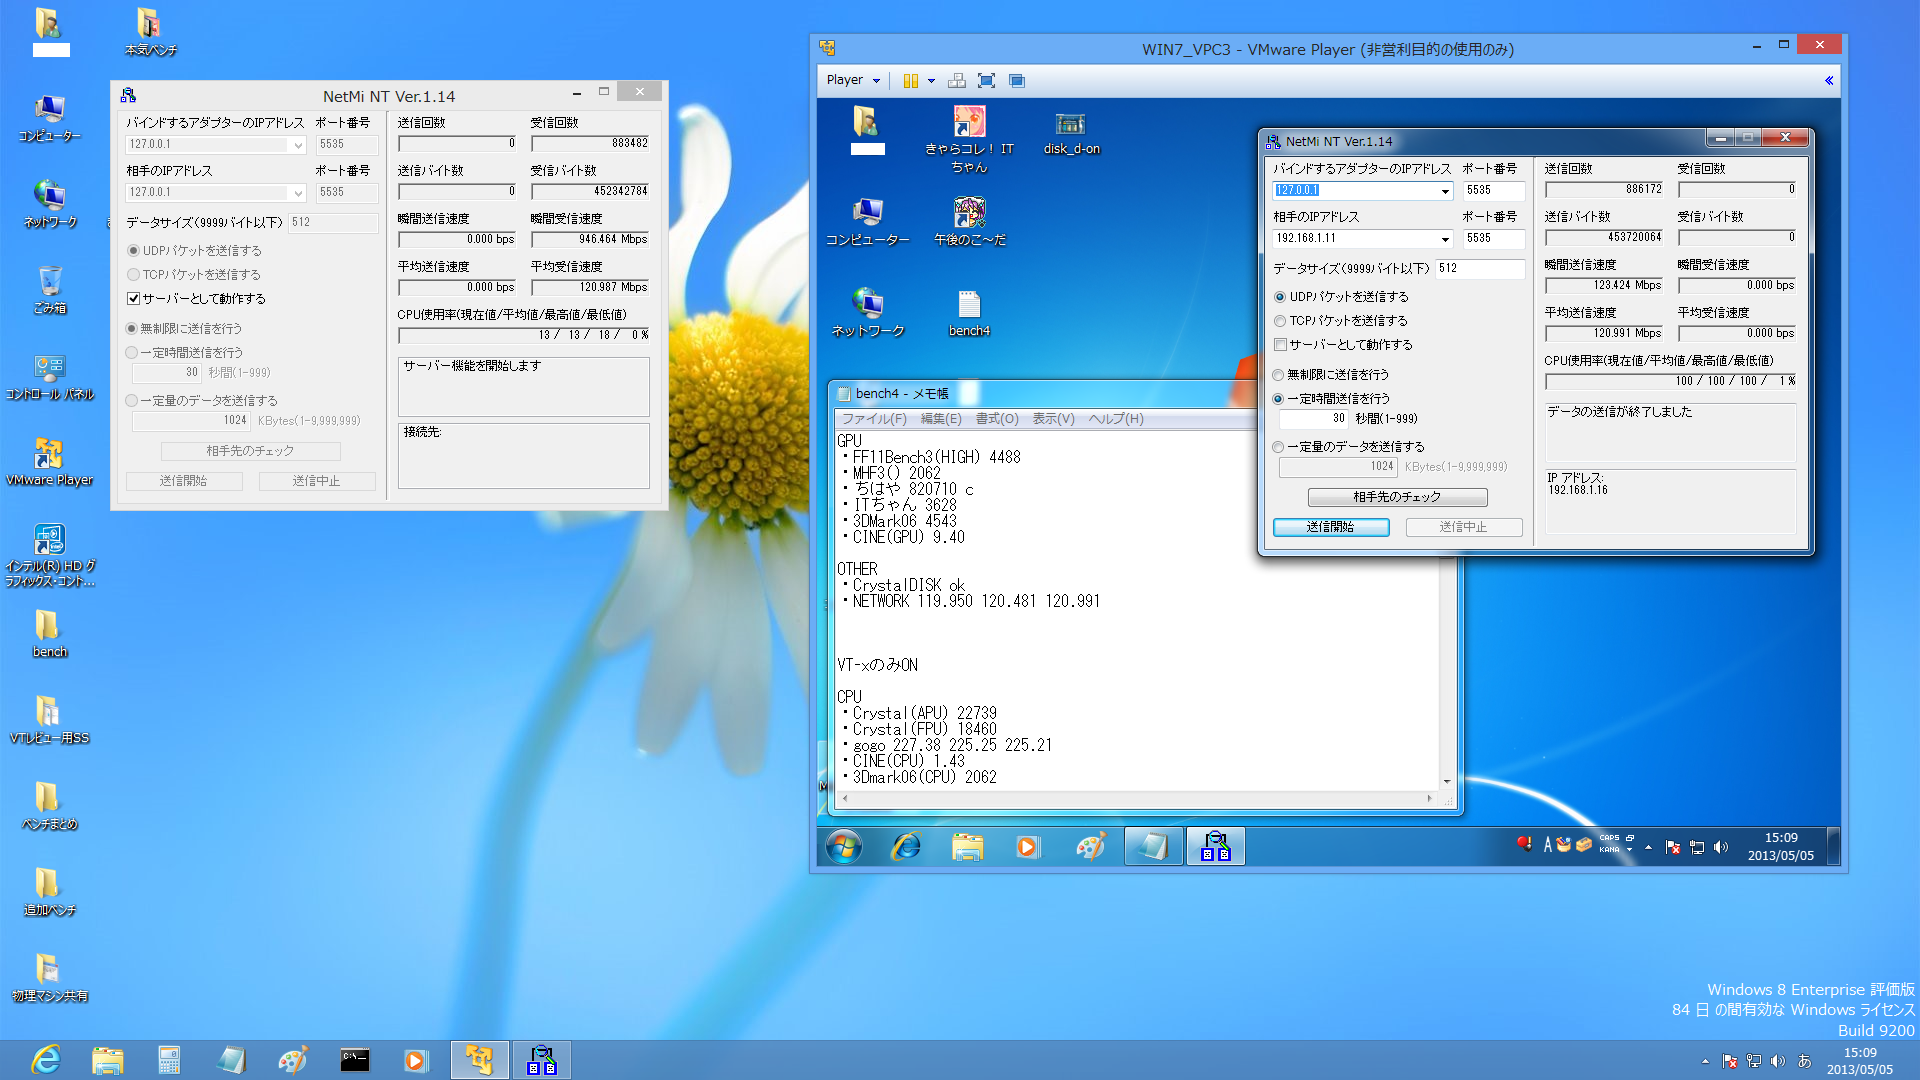1920x1080 pixels.
Task: Expand 192.168.1.11 peer address dropdown
Action: pos(1445,239)
